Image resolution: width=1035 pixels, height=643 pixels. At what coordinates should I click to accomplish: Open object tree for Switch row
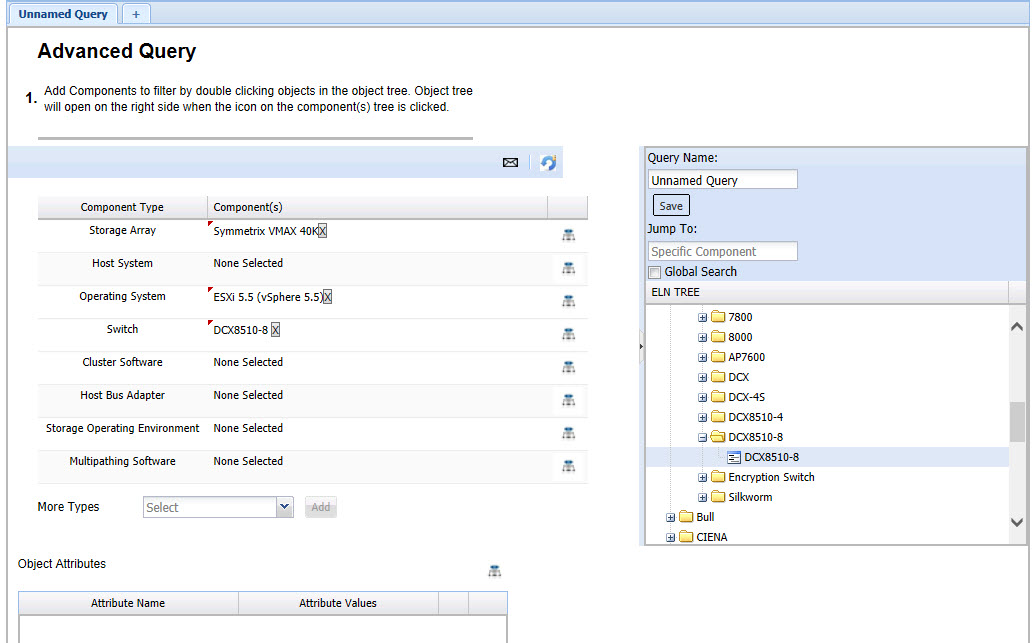[x=568, y=334]
